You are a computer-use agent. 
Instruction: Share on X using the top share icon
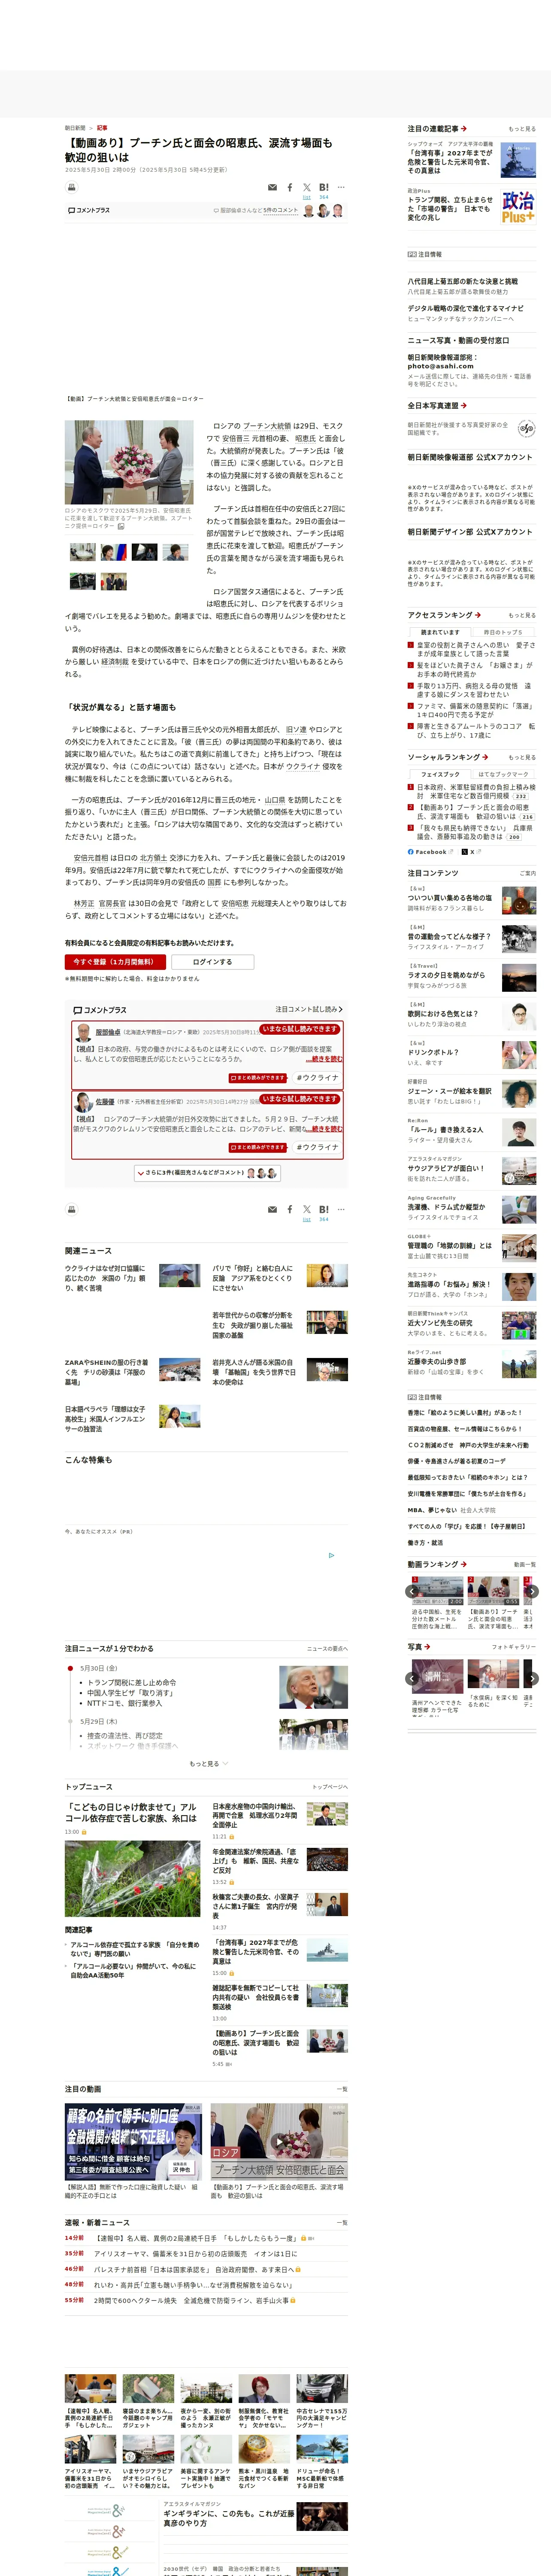tap(307, 187)
